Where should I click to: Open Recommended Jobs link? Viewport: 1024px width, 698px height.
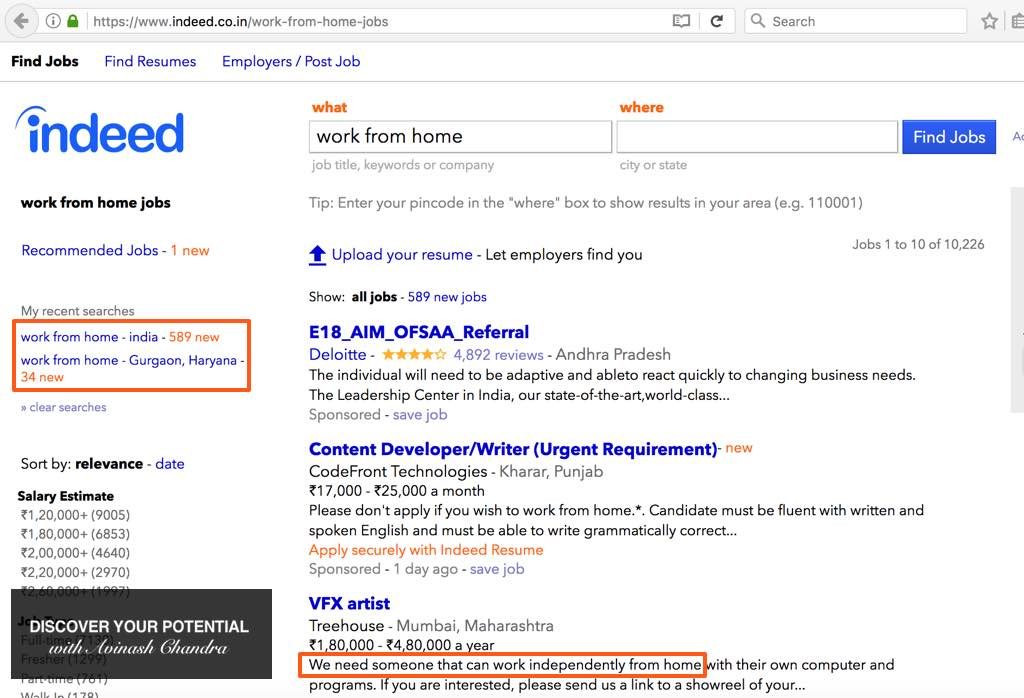pos(89,250)
